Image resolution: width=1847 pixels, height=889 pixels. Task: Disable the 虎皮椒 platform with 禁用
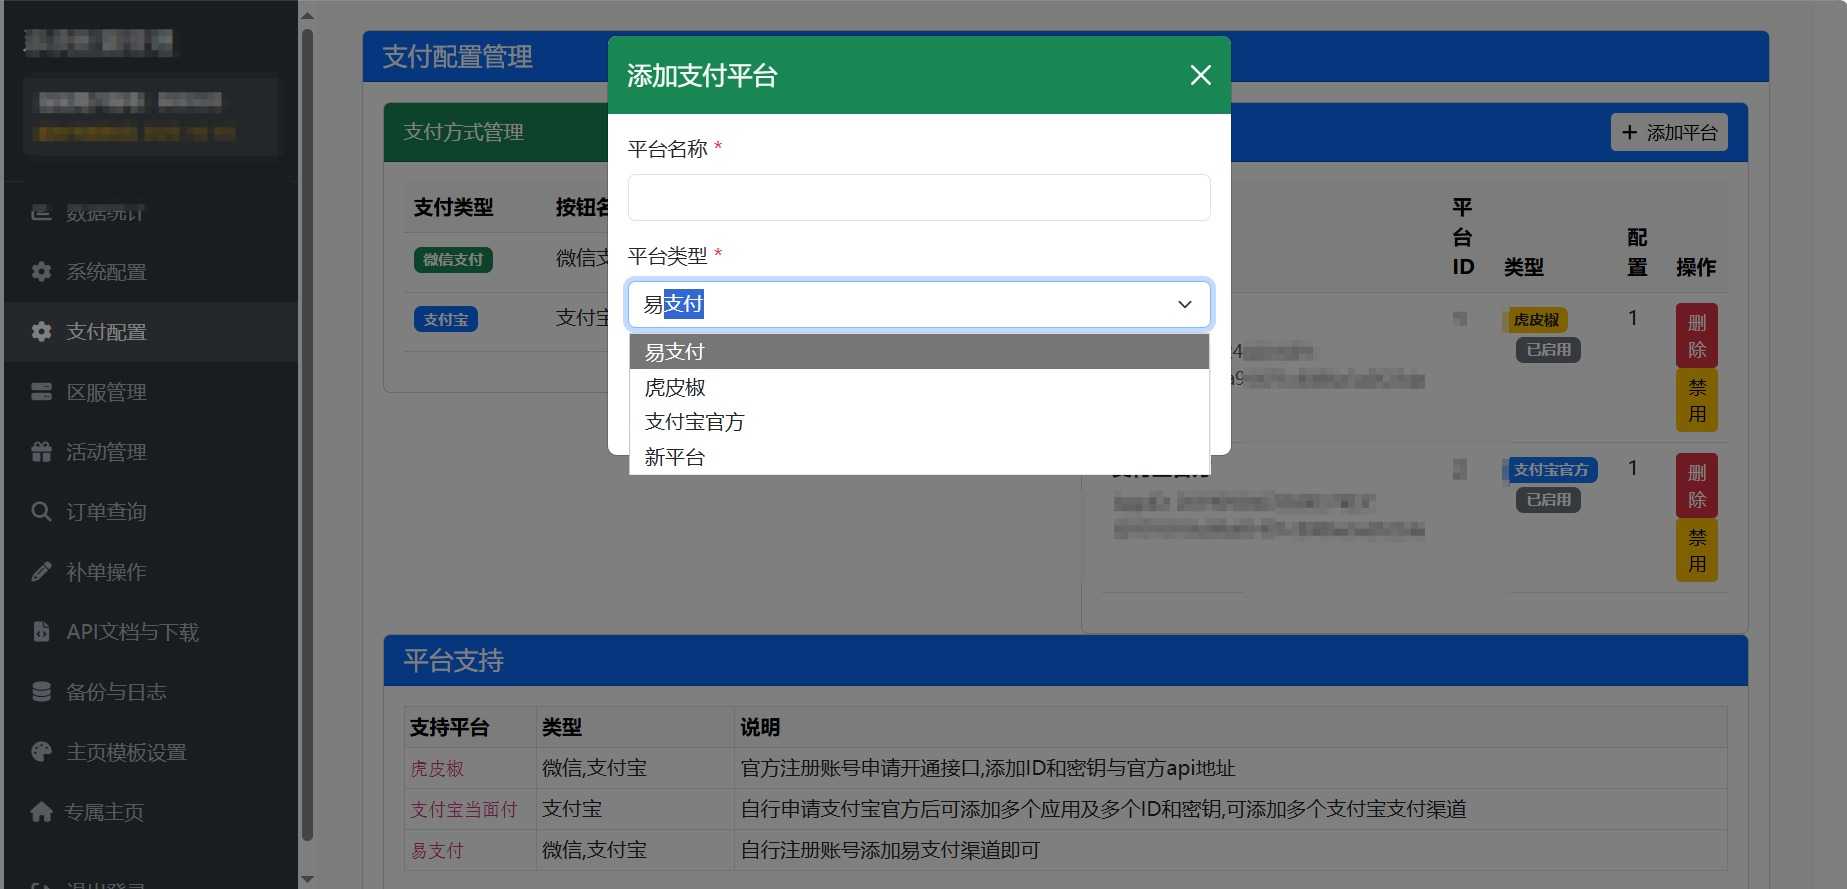1696,400
